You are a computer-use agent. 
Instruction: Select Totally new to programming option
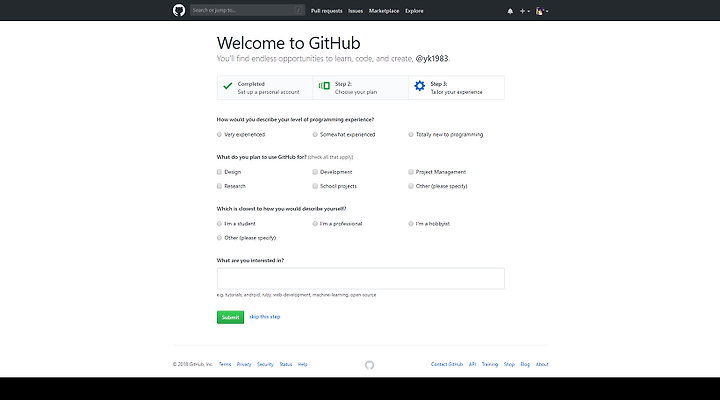411,135
